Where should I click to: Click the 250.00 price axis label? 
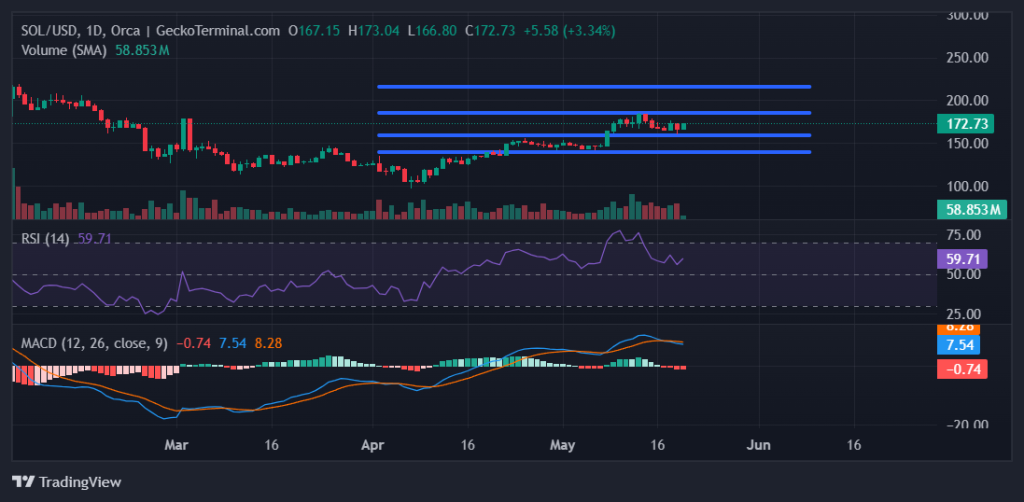coord(968,58)
